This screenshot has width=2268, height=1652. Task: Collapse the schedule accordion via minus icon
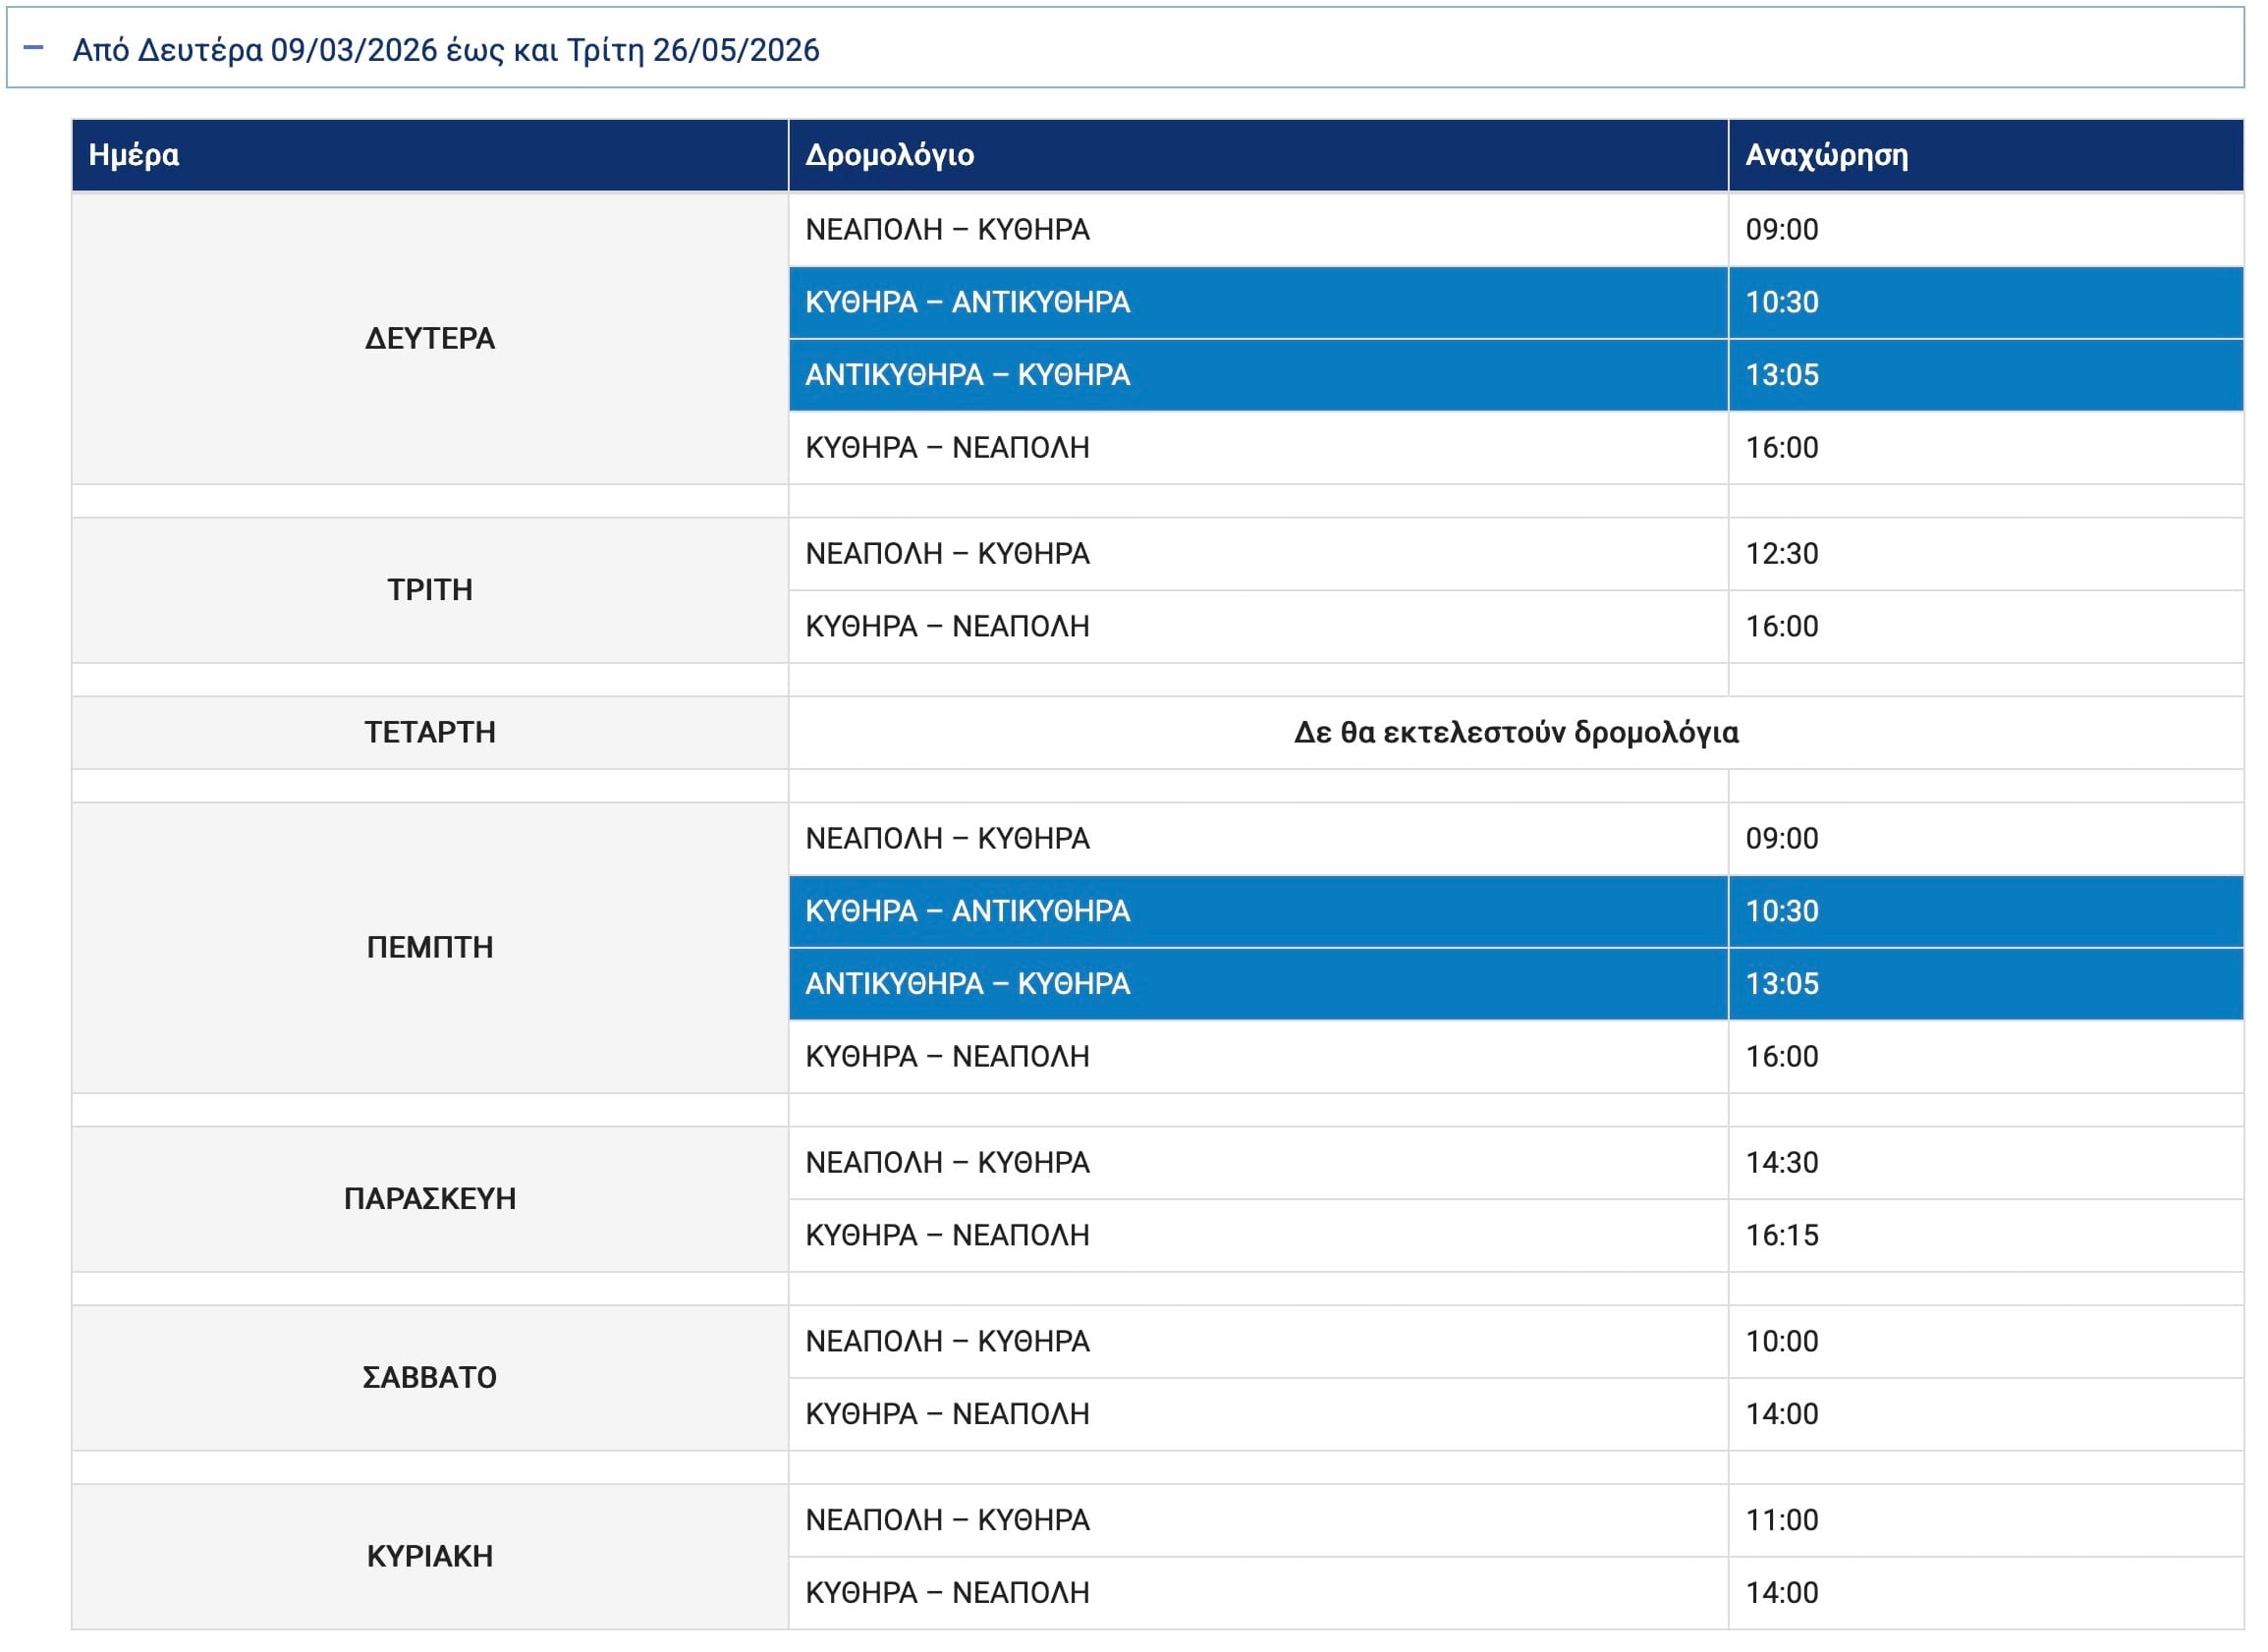34,47
